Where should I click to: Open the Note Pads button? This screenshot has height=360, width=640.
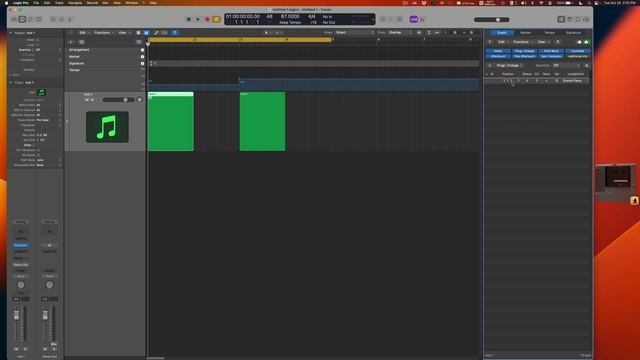click(570, 19)
